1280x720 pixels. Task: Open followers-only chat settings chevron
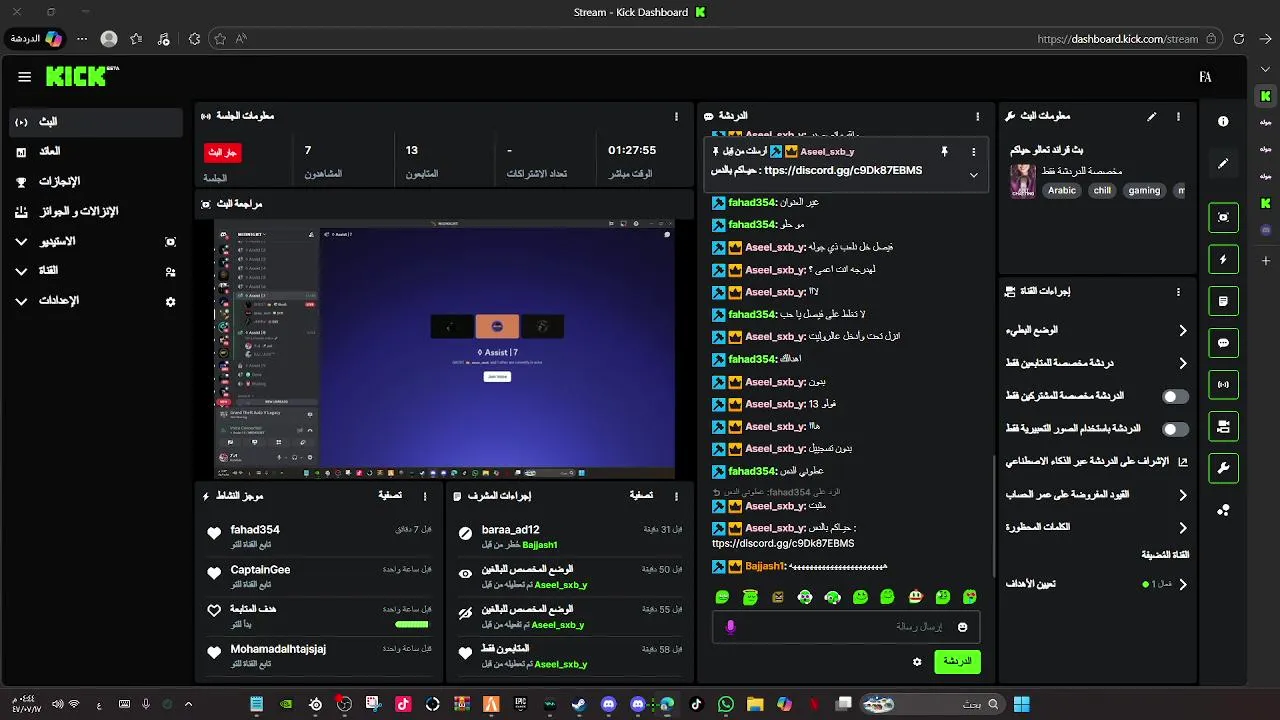1183,363
